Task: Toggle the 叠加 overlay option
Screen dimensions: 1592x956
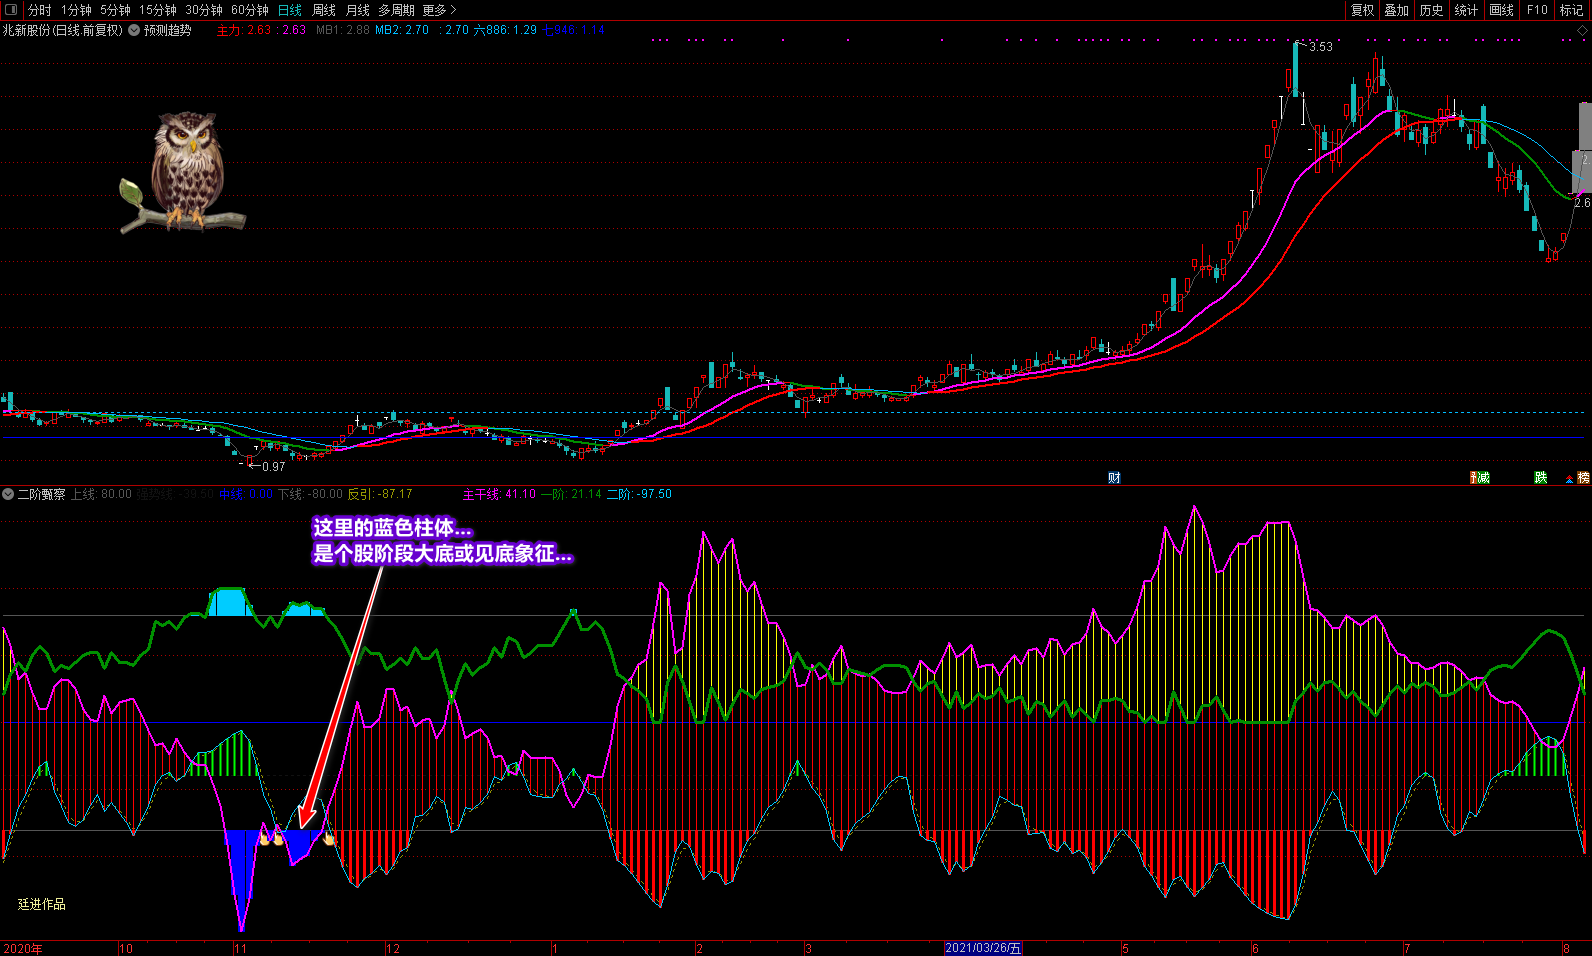Action: pyautogui.click(x=1396, y=10)
